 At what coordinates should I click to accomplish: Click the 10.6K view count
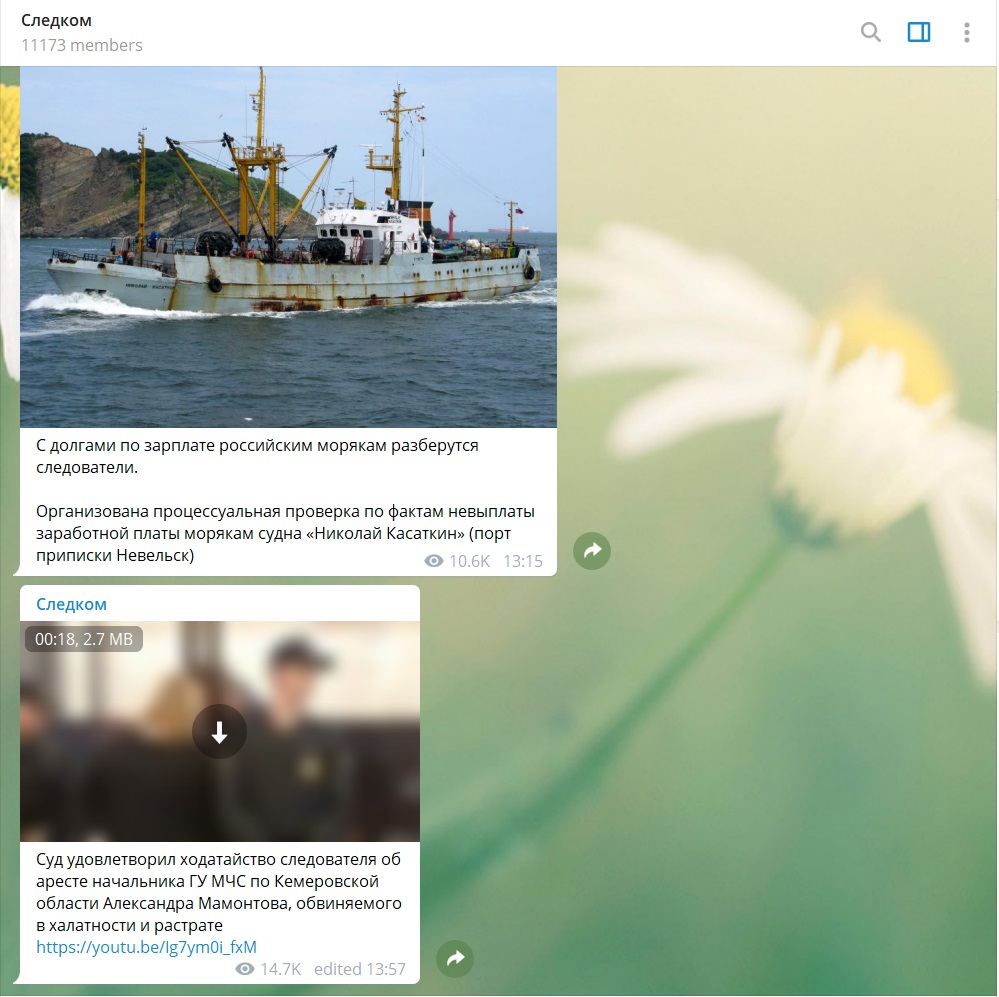point(470,561)
